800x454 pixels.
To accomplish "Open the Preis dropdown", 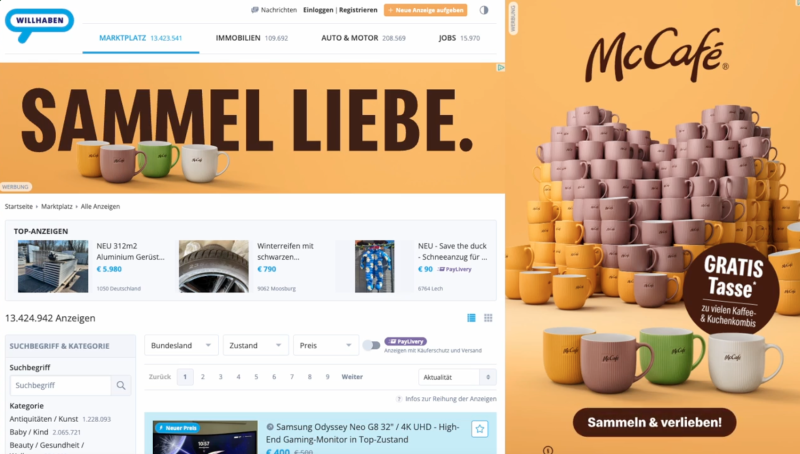I will [x=326, y=345].
